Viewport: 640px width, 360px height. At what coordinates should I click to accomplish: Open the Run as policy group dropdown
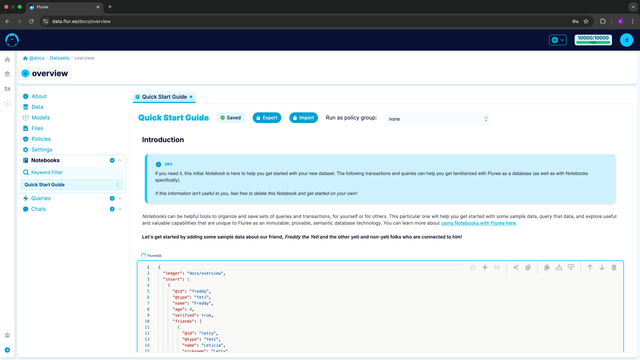(438, 119)
